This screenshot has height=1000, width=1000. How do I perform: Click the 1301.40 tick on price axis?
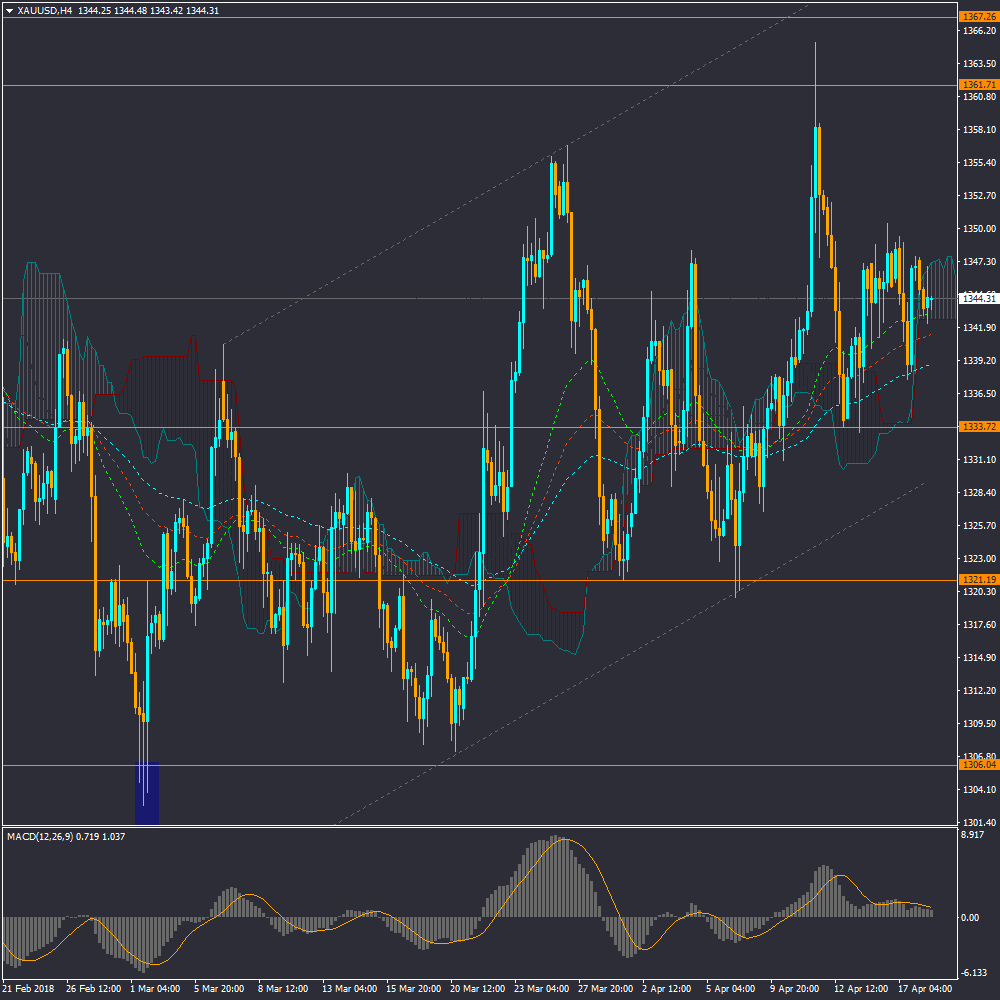pos(977,822)
